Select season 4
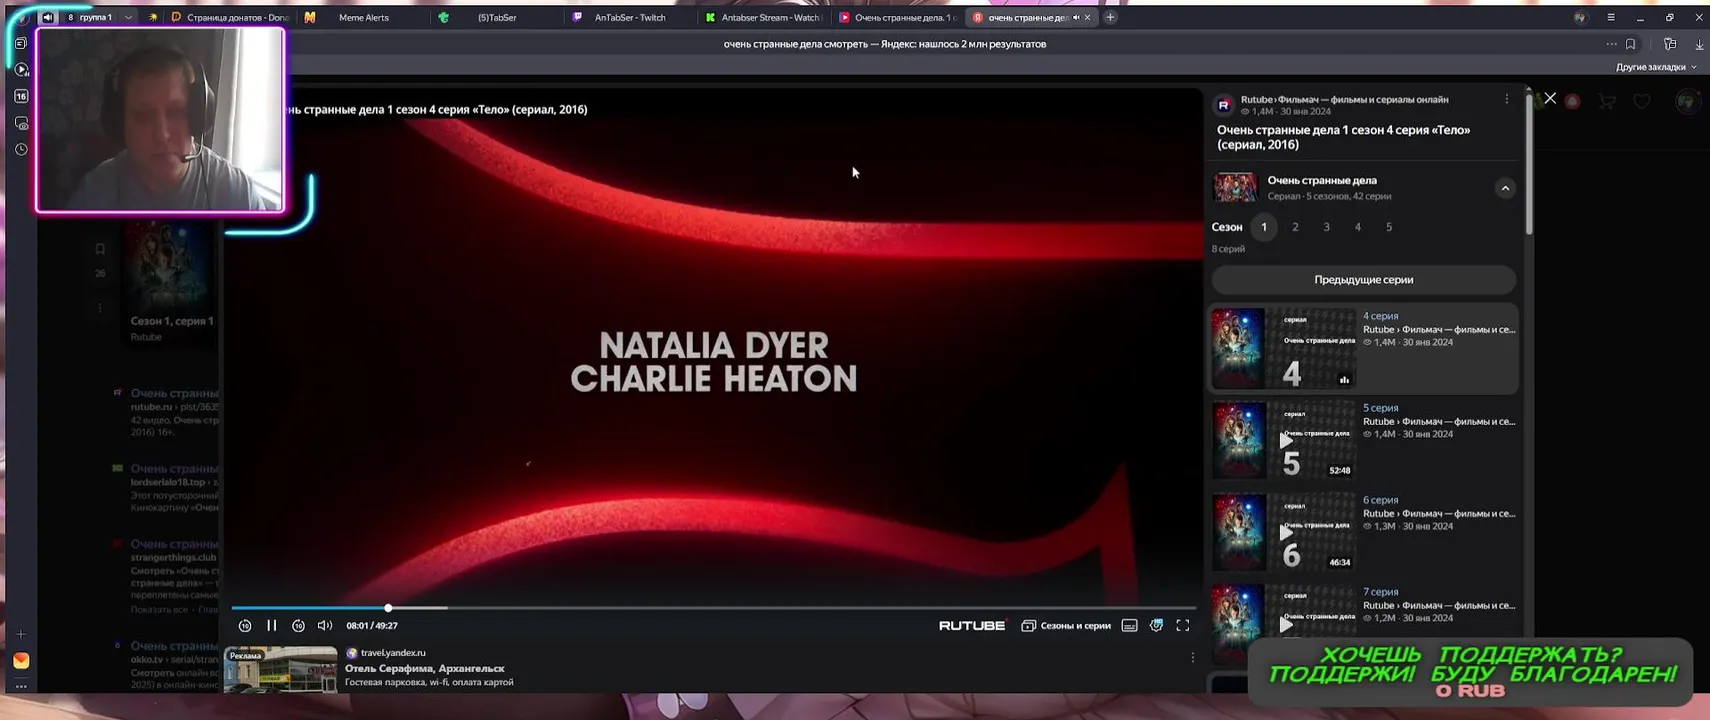Screen dimensions: 1710x720 tap(1358, 227)
